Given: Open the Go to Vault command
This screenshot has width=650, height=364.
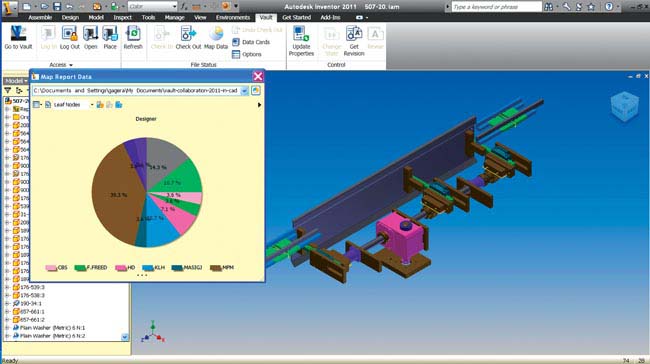Looking at the screenshot, I should [18, 38].
